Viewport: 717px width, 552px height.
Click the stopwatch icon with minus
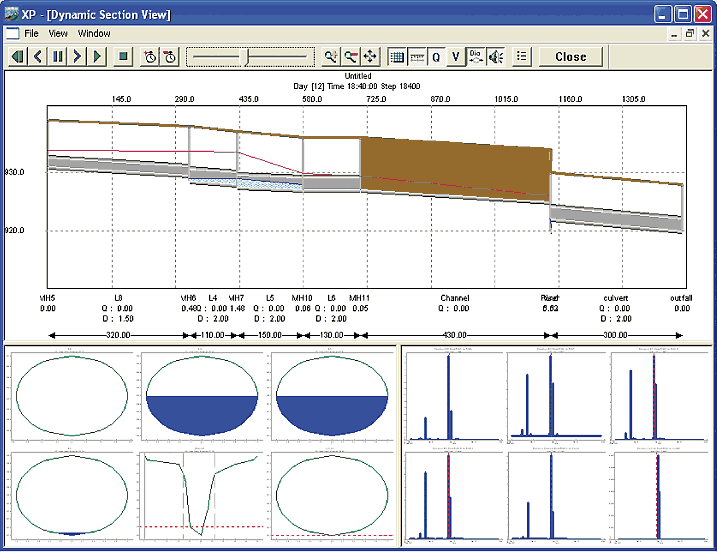click(x=170, y=57)
